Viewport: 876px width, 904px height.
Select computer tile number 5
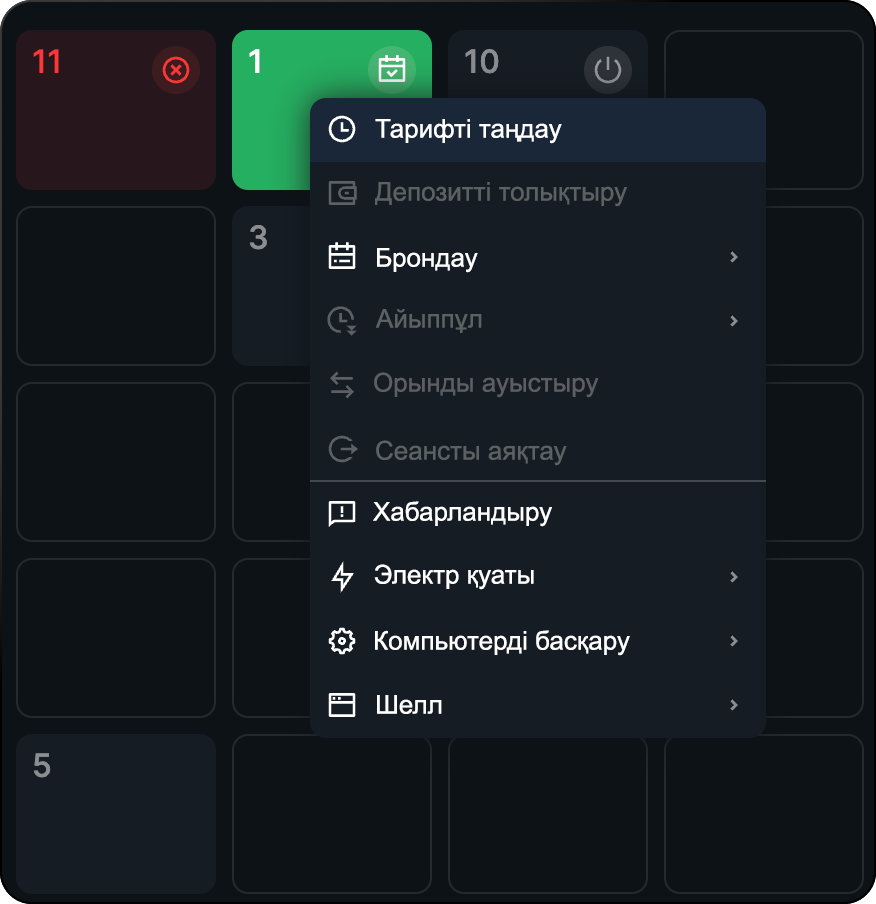(116, 814)
